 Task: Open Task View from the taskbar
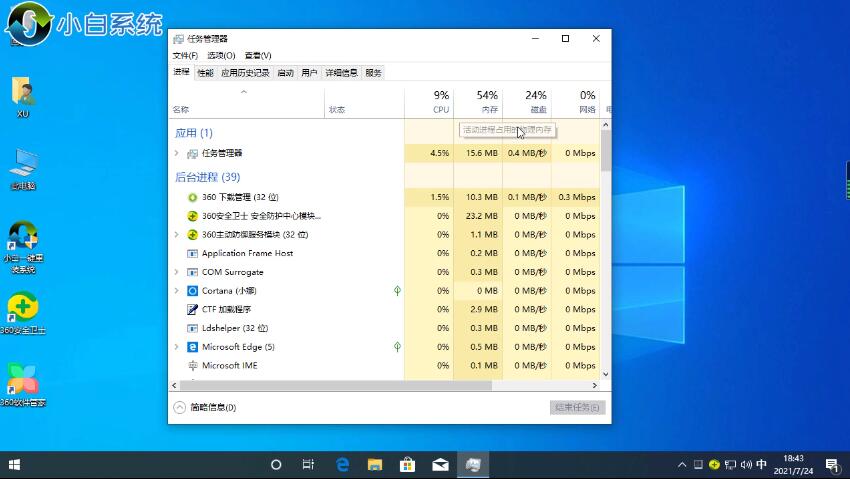coord(309,465)
